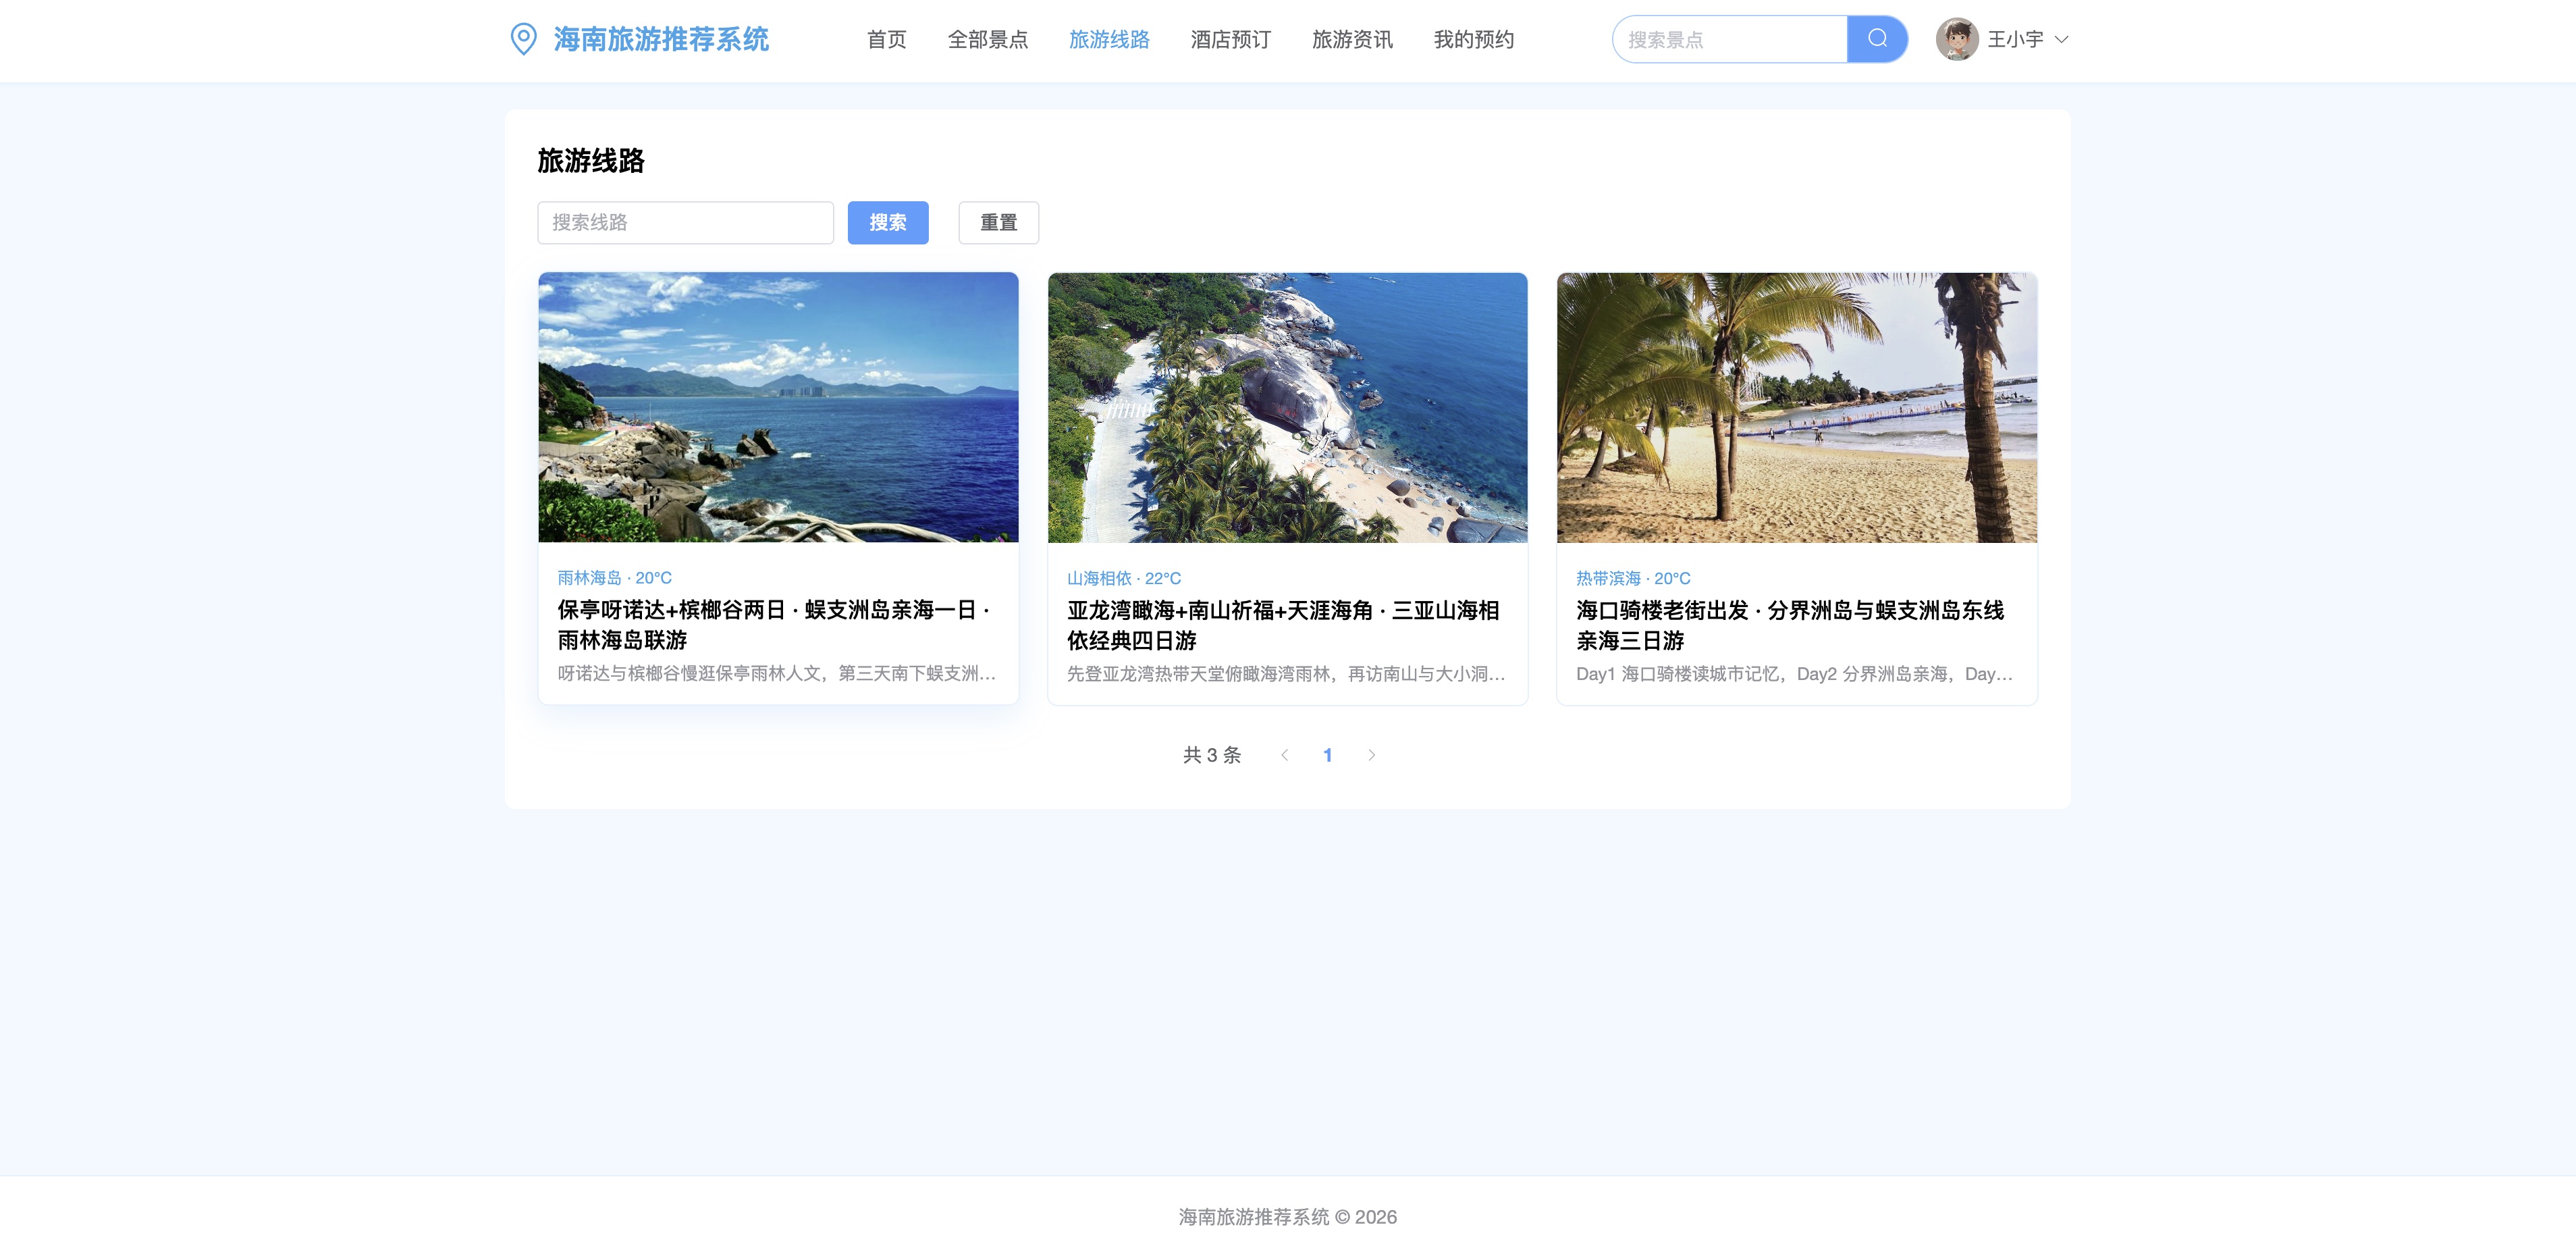2576x1252 pixels.
Task: Click footer text 海南旅游推荐系统 © 2026
Action: click(1287, 1217)
